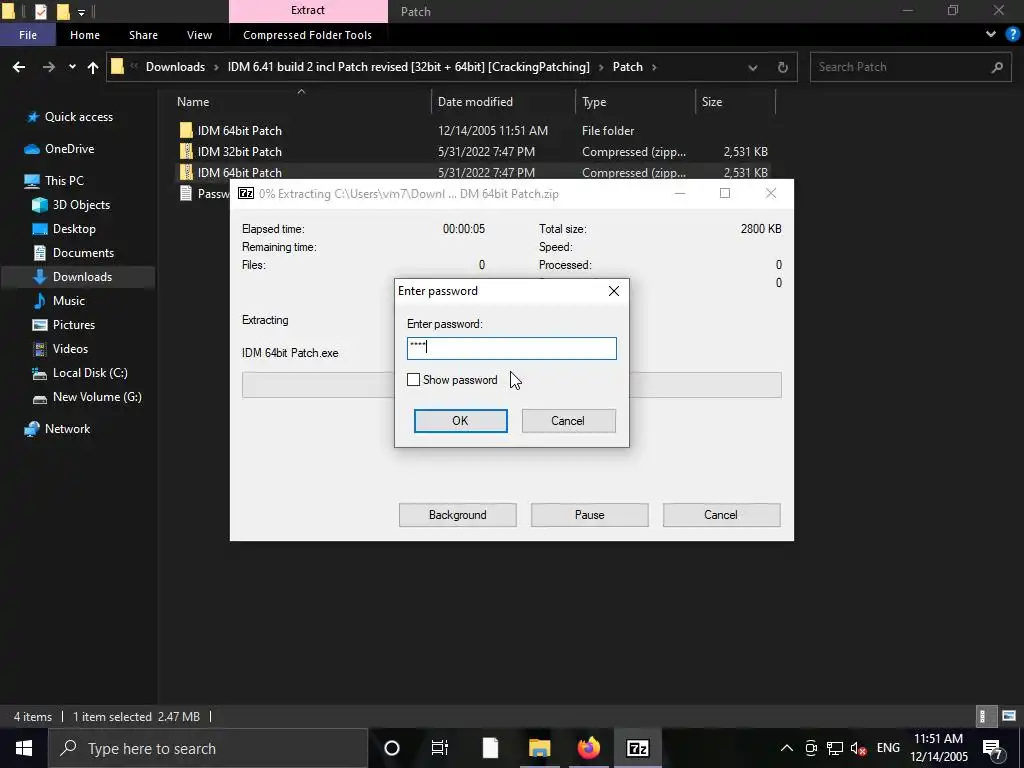Open Videos in navigation pane
This screenshot has height=768, width=1024.
tap(70, 349)
